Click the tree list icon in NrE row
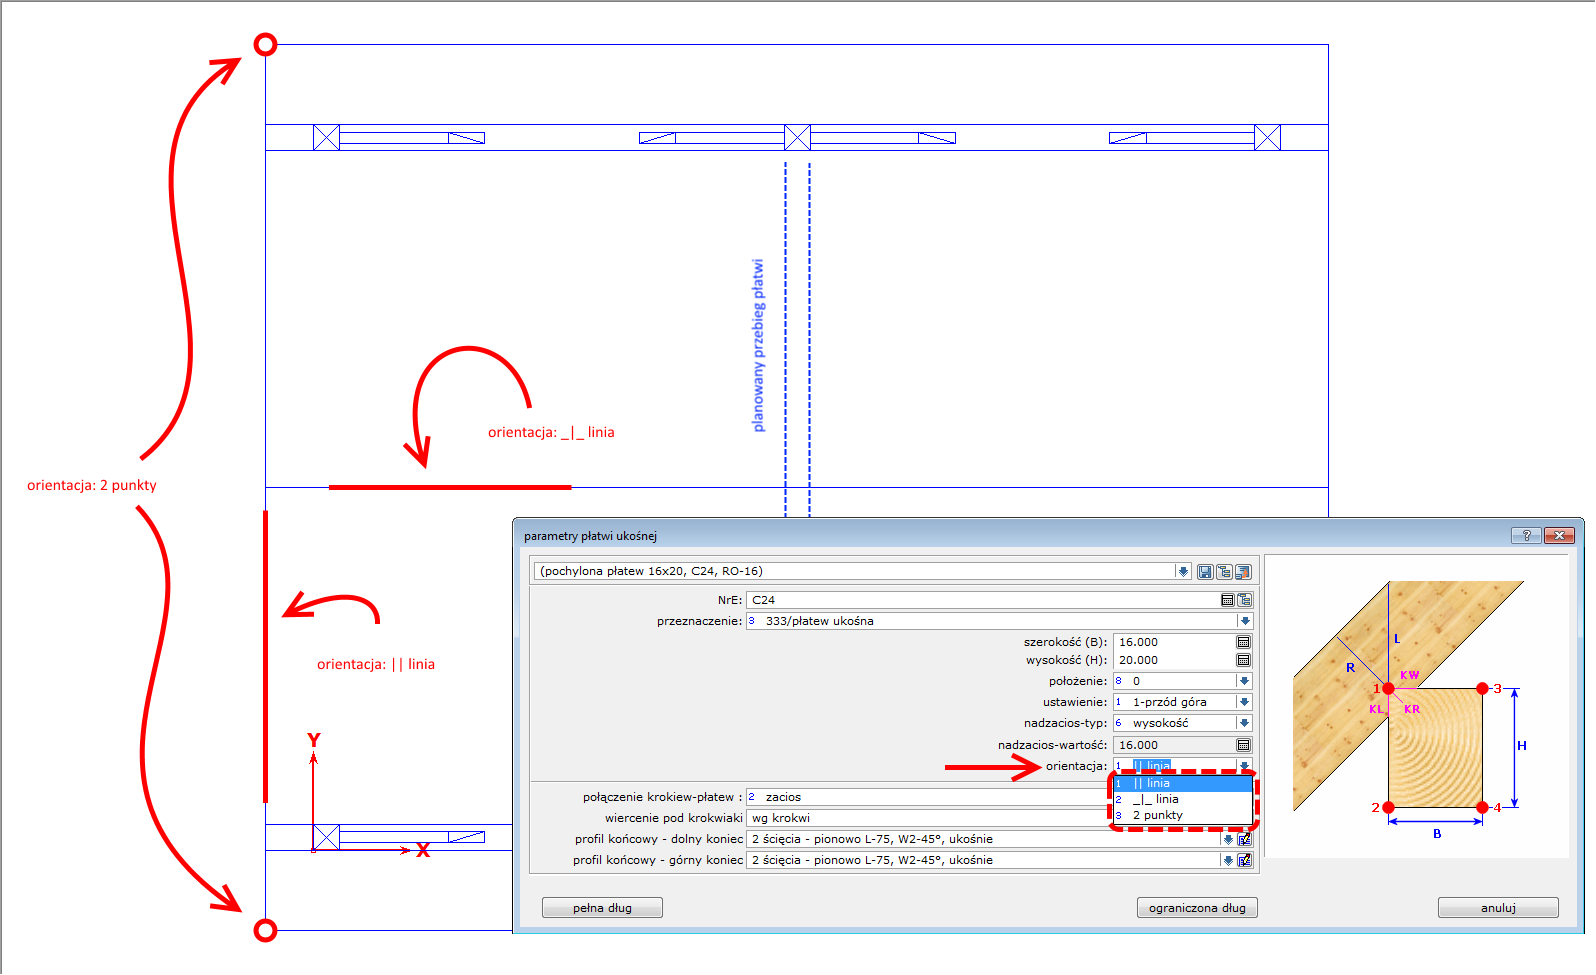 [1245, 600]
